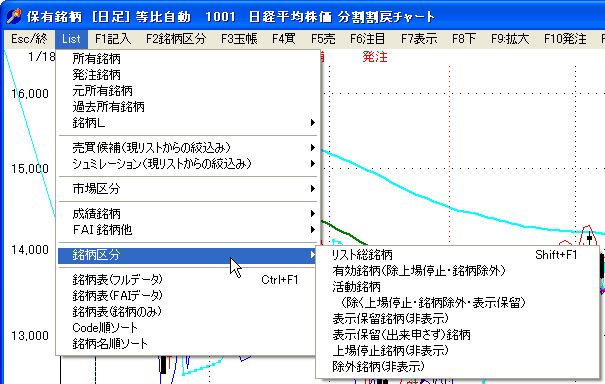Open the List menu

pos(71,39)
